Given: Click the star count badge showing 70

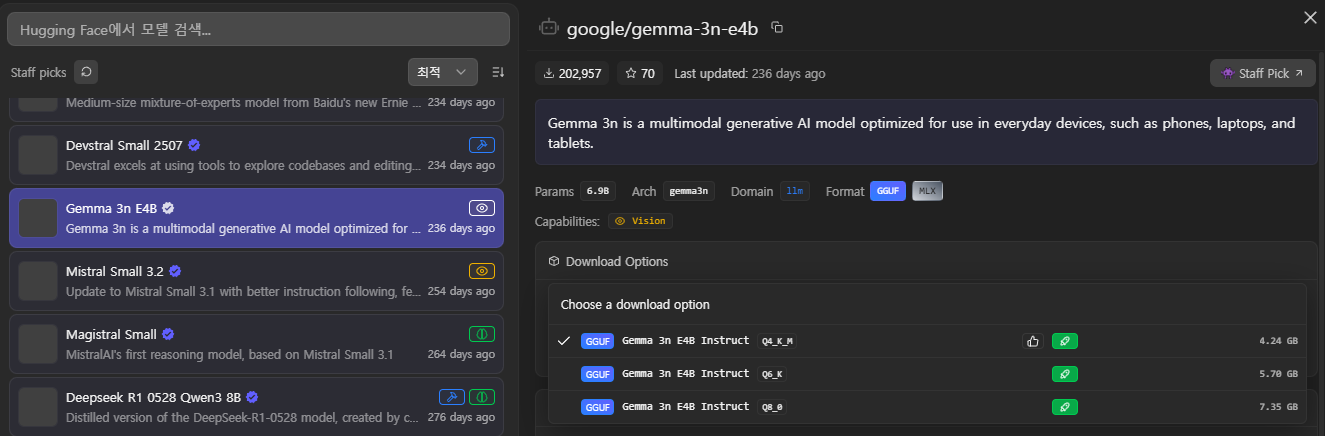Looking at the screenshot, I should click(640, 73).
